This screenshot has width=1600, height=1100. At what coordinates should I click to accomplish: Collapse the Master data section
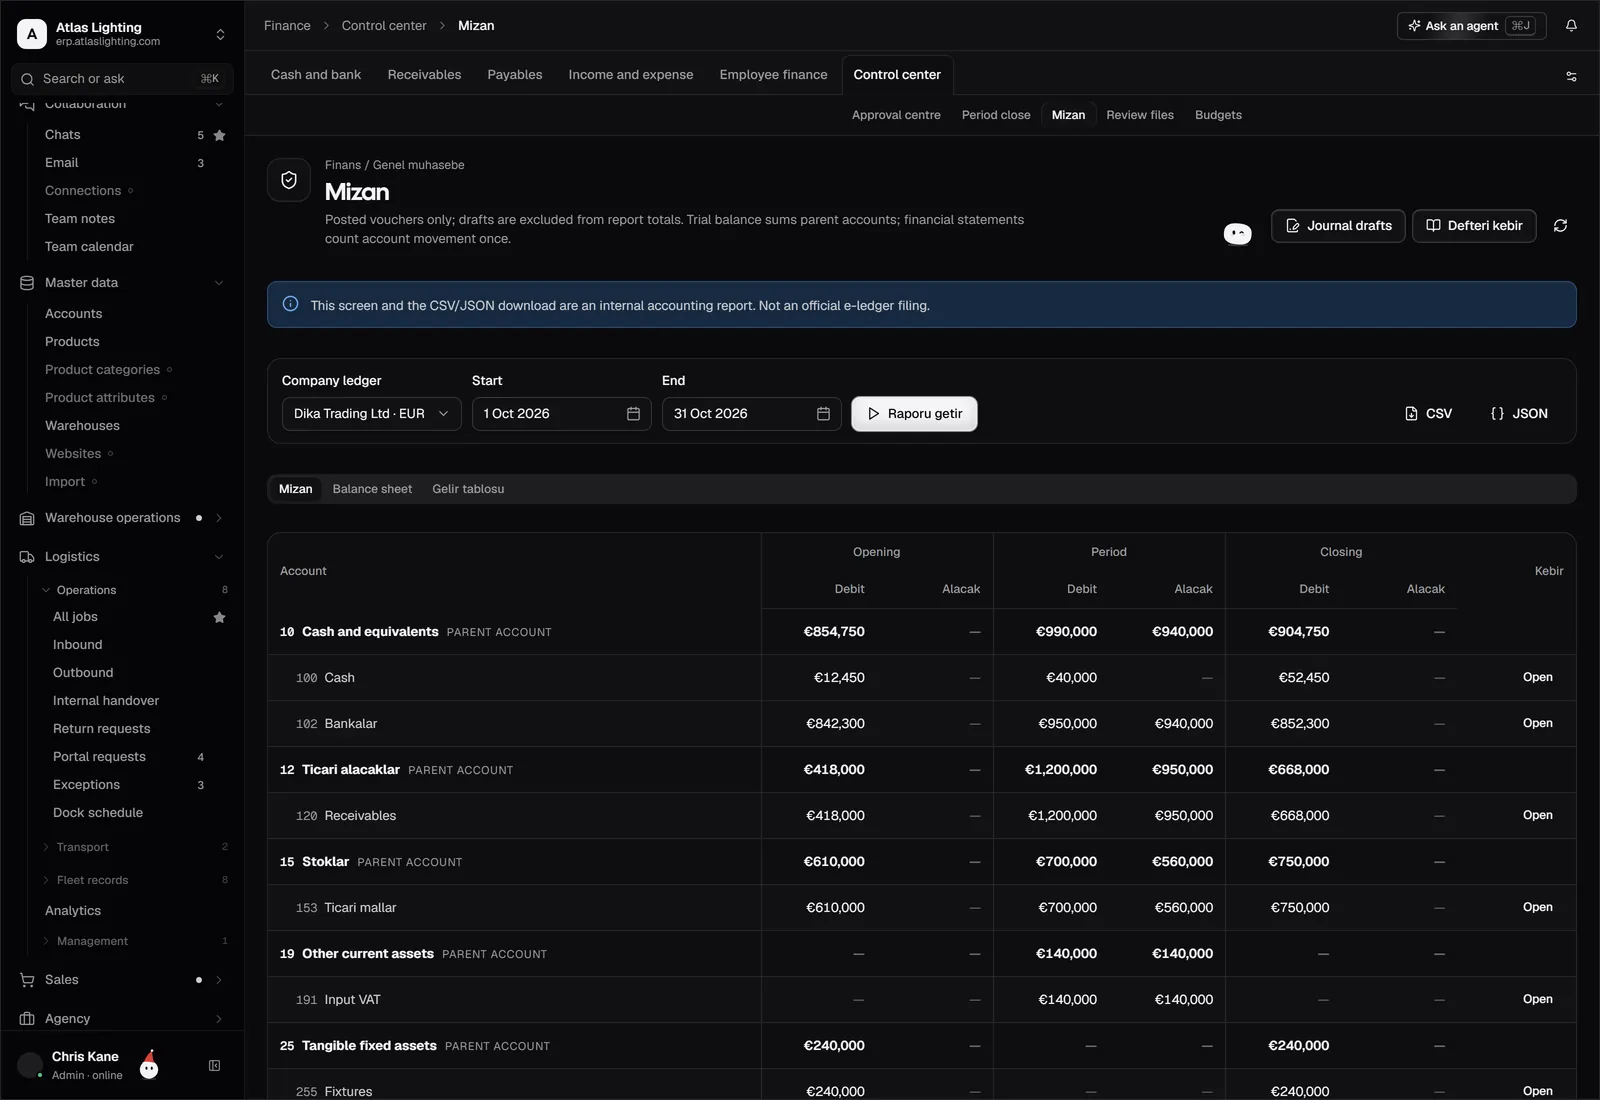pyautogui.click(x=219, y=283)
